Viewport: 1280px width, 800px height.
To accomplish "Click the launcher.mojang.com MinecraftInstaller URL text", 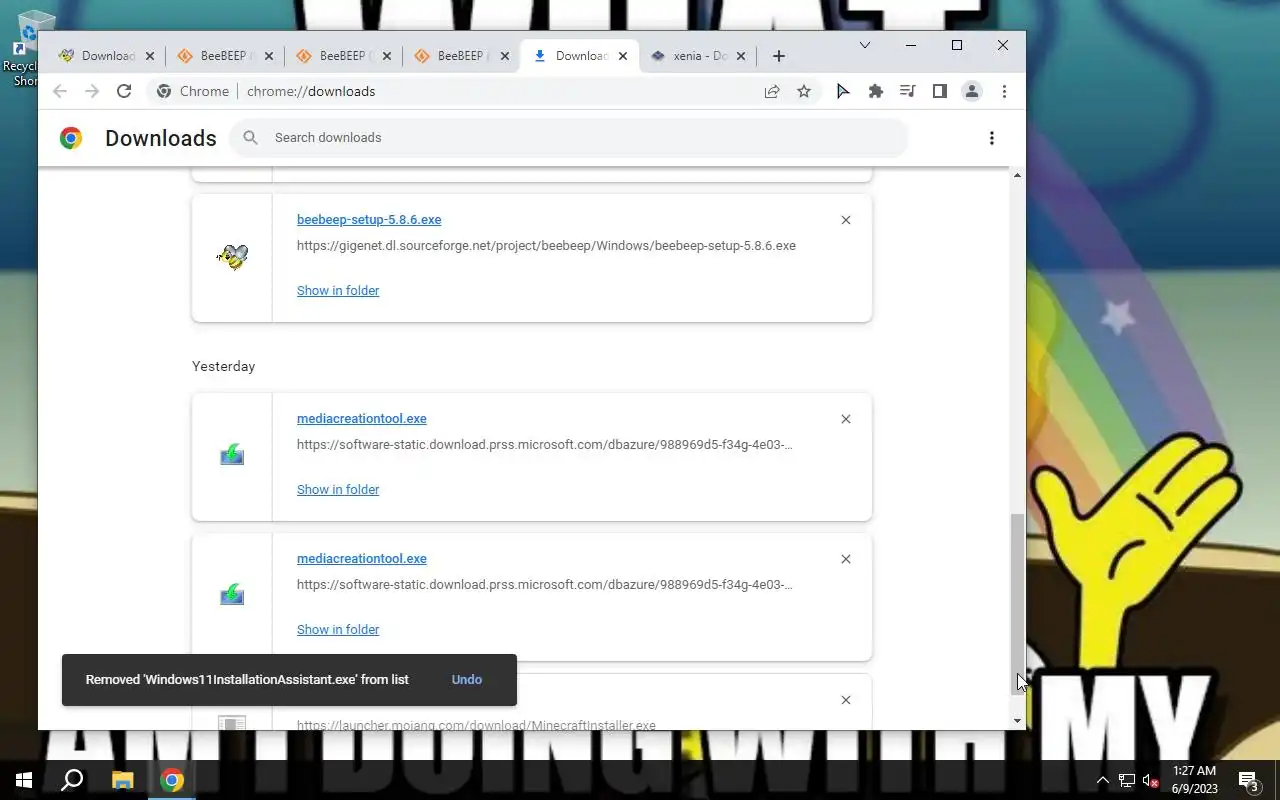I will click(x=476, y=725).
